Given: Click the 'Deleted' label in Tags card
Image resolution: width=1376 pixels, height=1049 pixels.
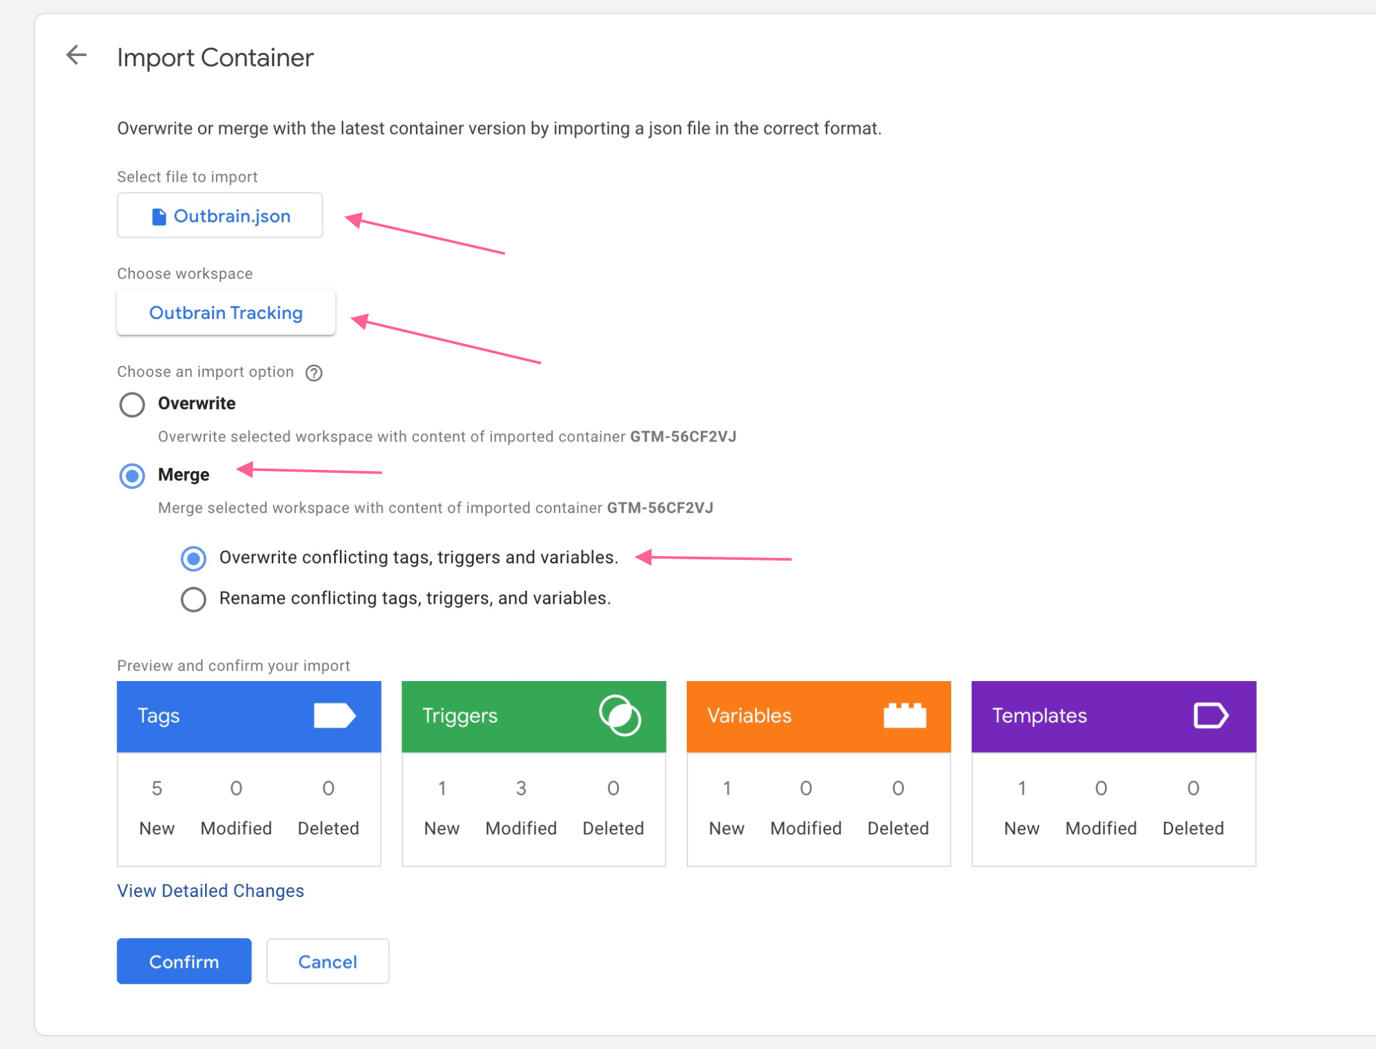Looking at the screenshot, I should pos(328,829).
